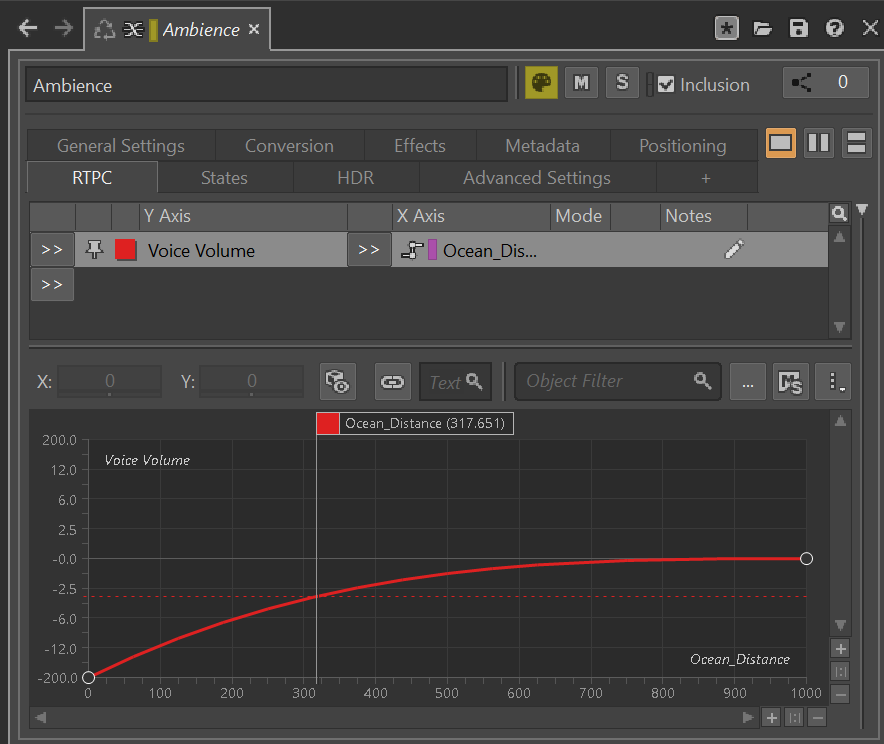The width and height of the screenshot is (884, 744).
Task: Click the red Voice Volume curve color swatch
Action: tap(125, 250)
